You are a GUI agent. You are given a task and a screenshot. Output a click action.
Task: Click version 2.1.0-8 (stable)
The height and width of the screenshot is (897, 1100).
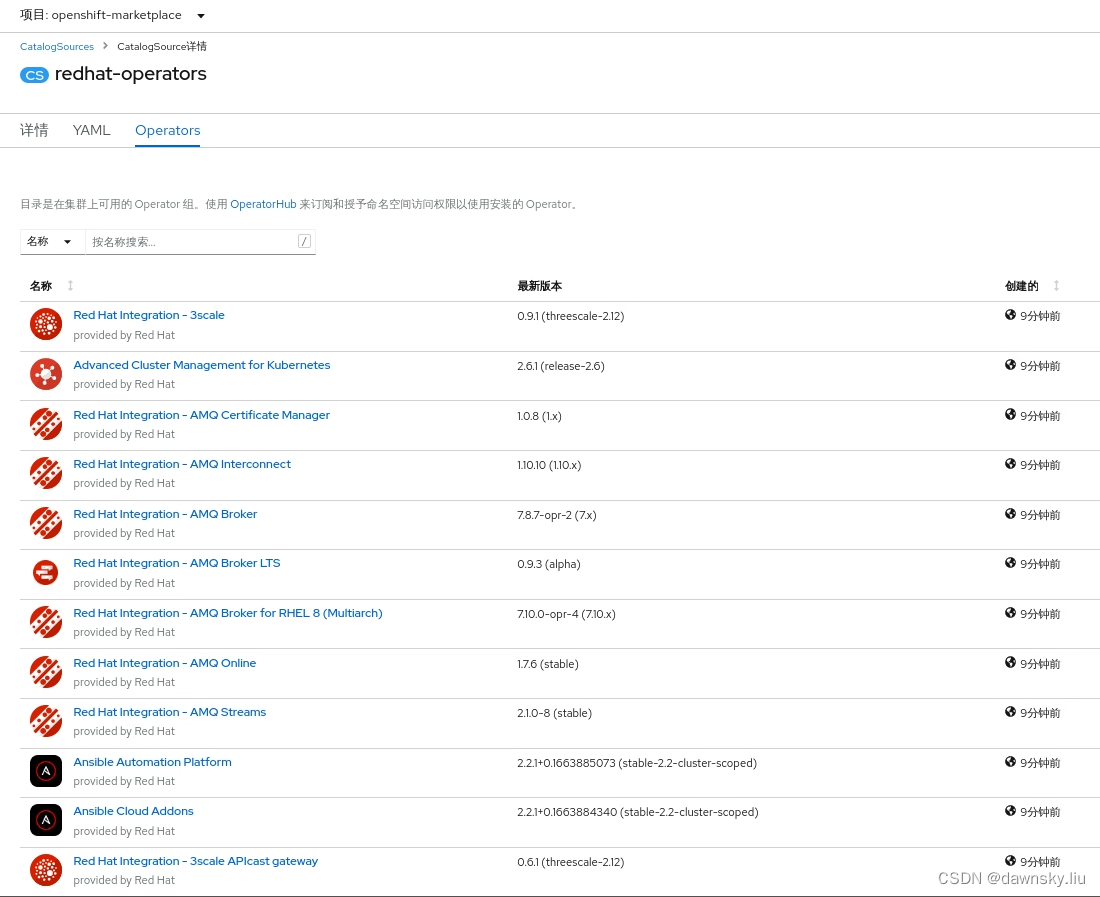554,713
